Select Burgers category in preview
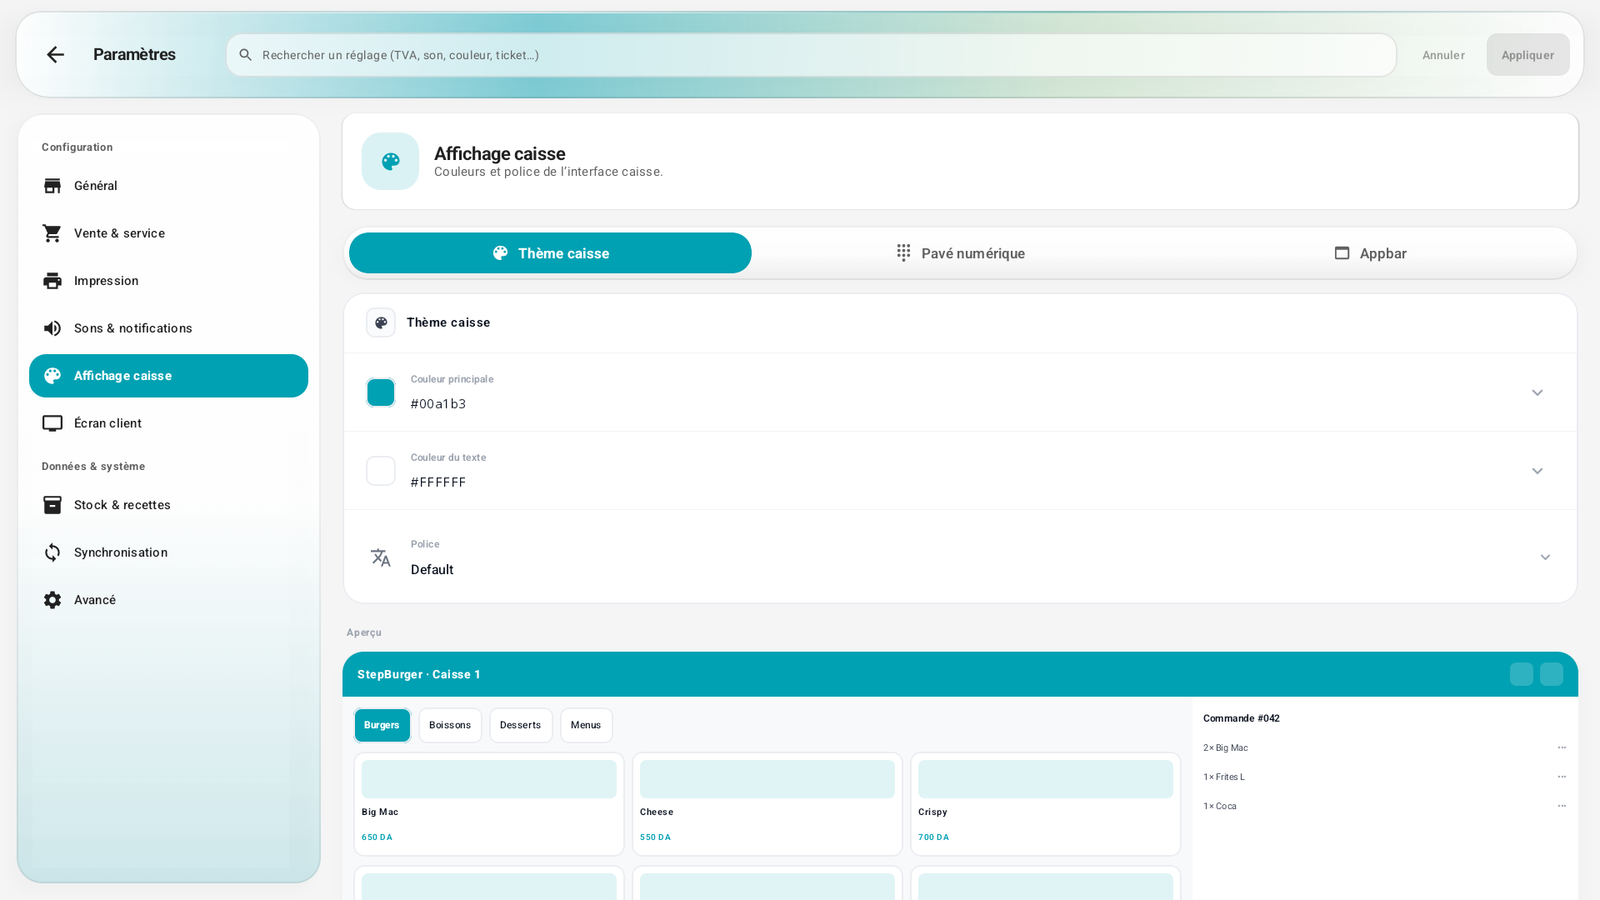This screenshot has height=900, width=1600. [382, 725]
